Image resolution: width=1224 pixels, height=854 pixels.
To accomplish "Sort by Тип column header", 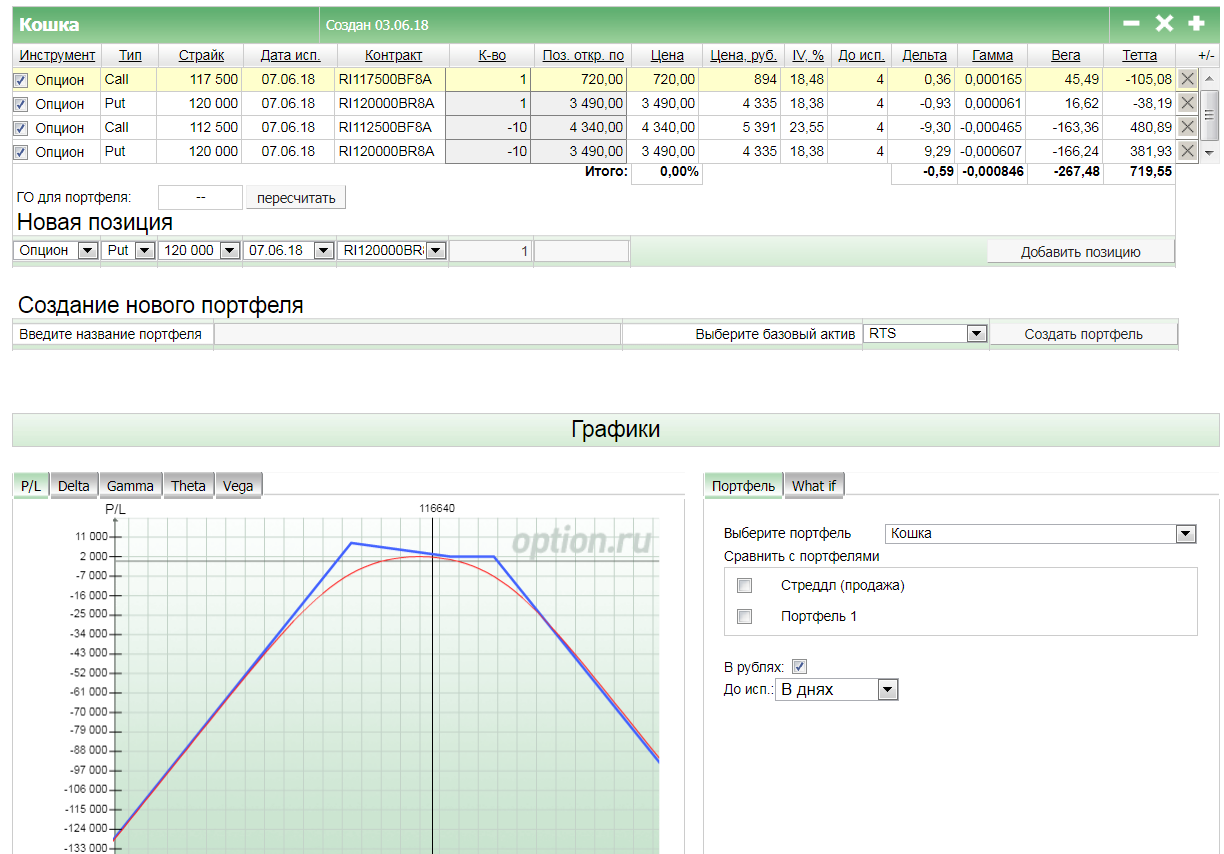I will pyautogui.click(x=130, y=55).
